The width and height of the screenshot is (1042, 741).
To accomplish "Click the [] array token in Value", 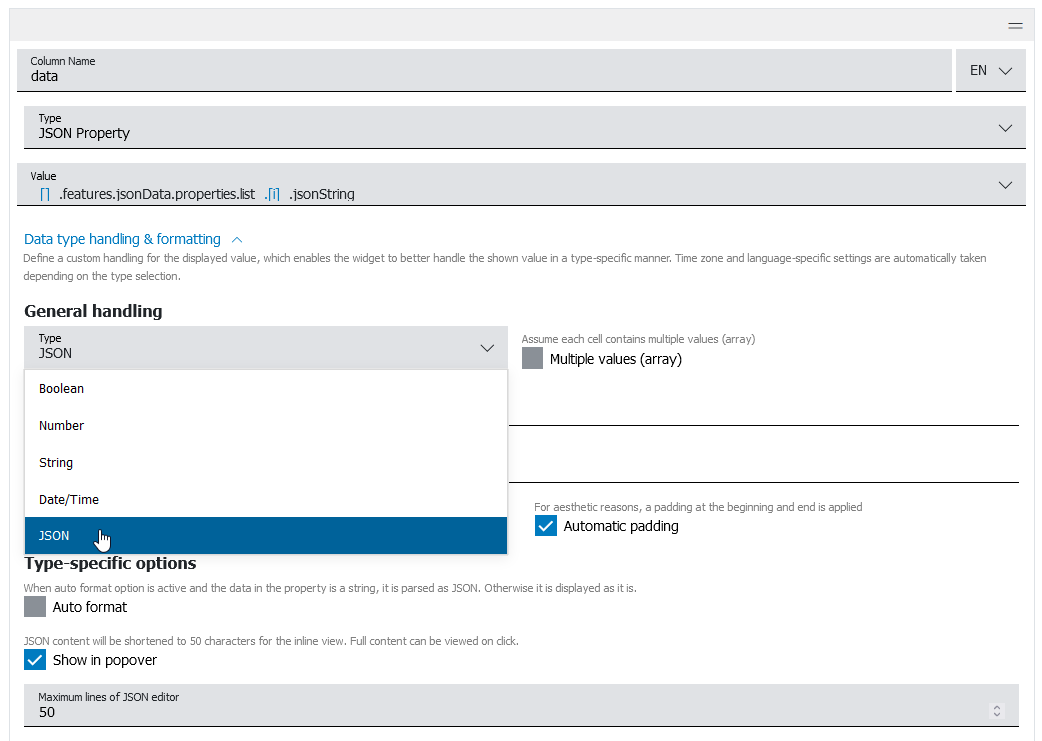I will coord(45,194).
